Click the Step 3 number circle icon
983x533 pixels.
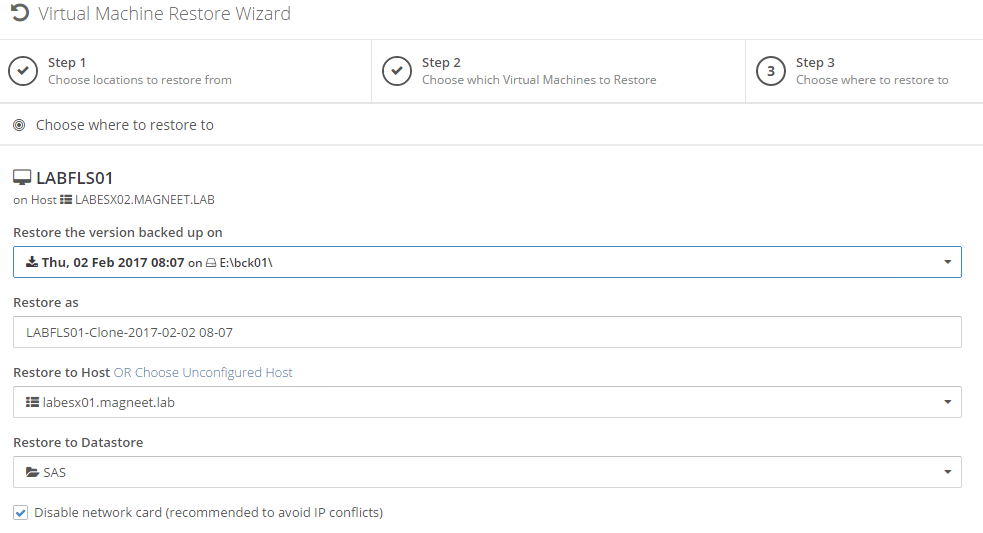771,72
